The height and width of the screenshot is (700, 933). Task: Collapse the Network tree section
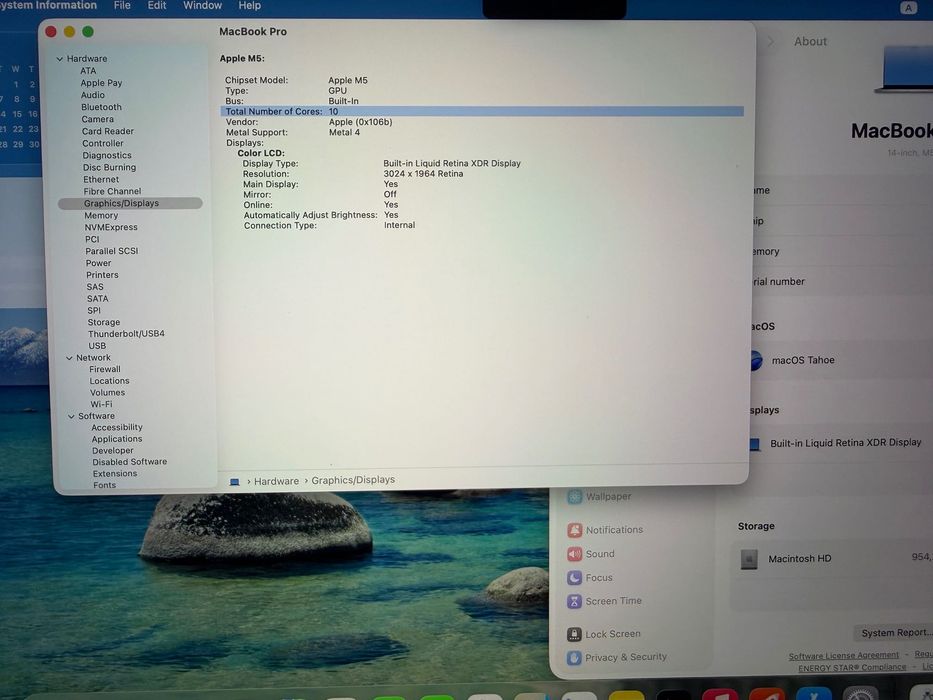click(x=69, y=358)
